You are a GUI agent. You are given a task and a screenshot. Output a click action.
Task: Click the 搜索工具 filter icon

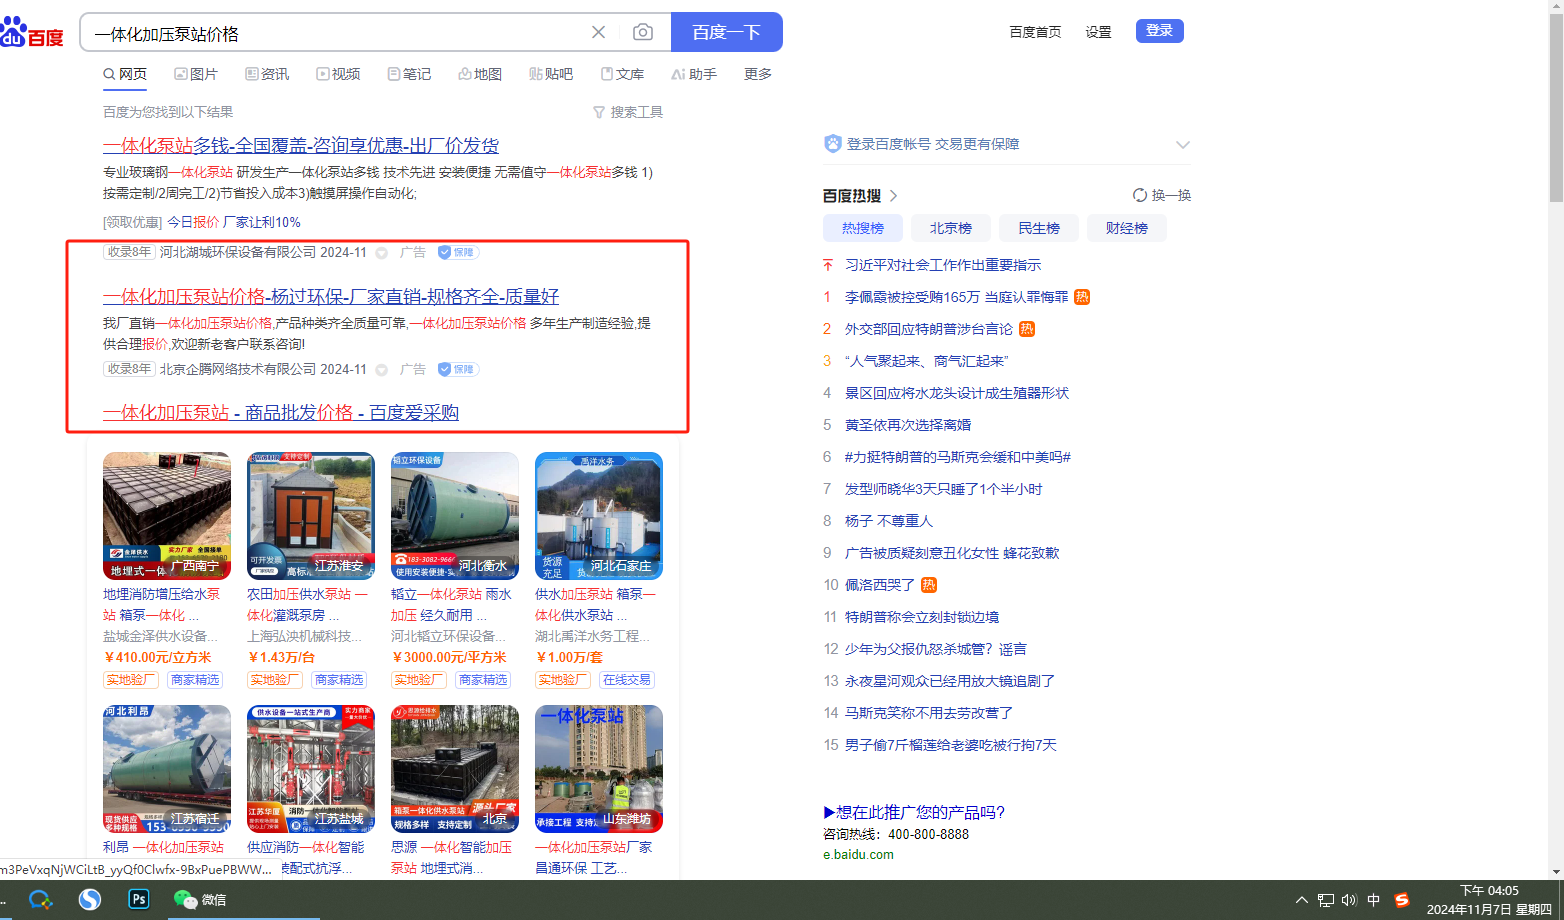click(x=599, y=112)
